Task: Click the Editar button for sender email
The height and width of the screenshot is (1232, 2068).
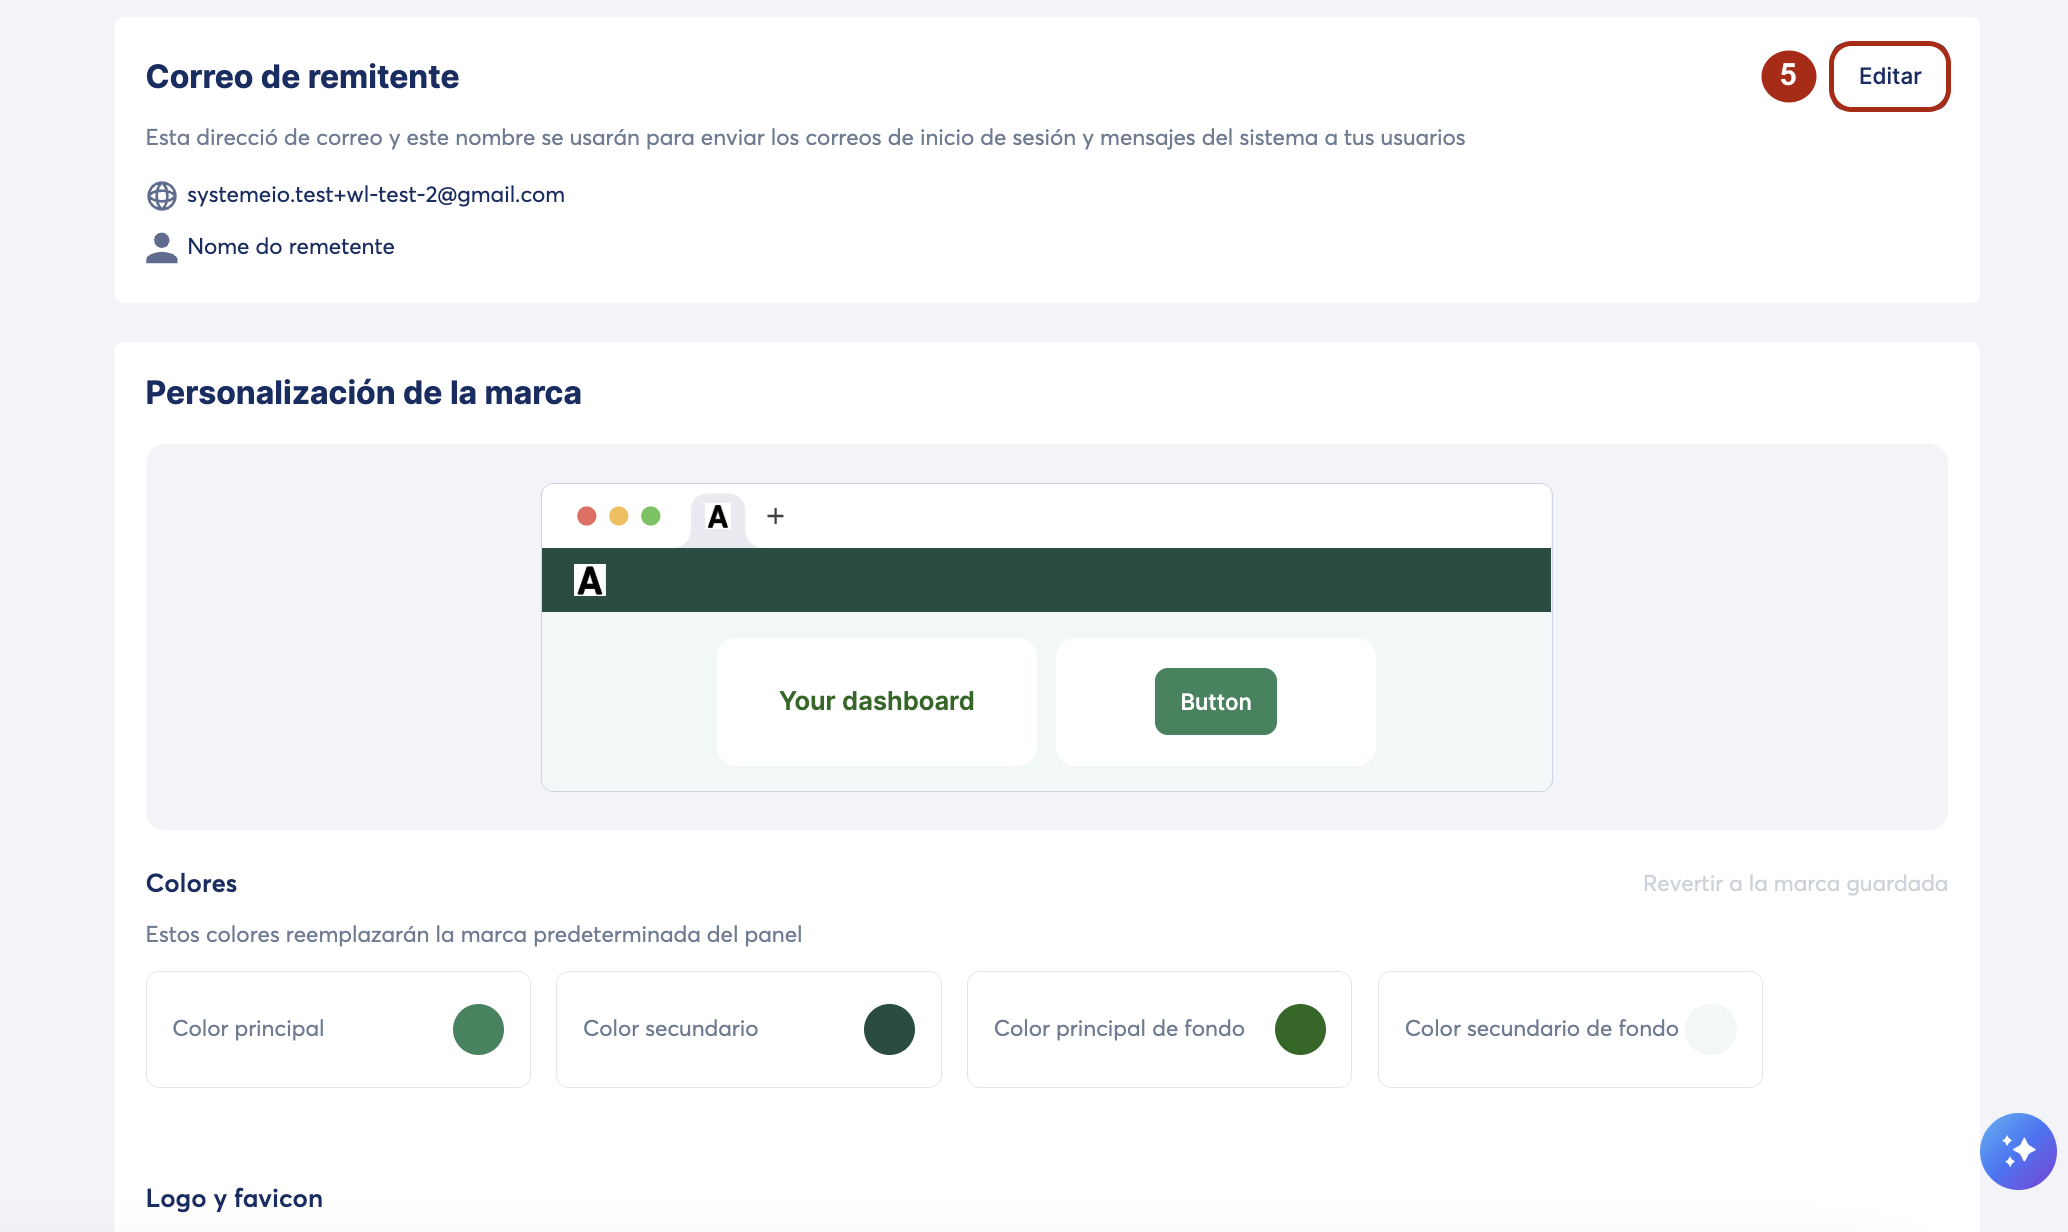Action: click(1889, 76)
